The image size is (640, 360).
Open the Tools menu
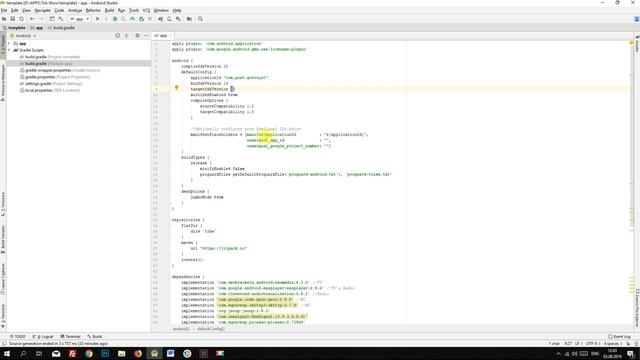tap(134, 10)
